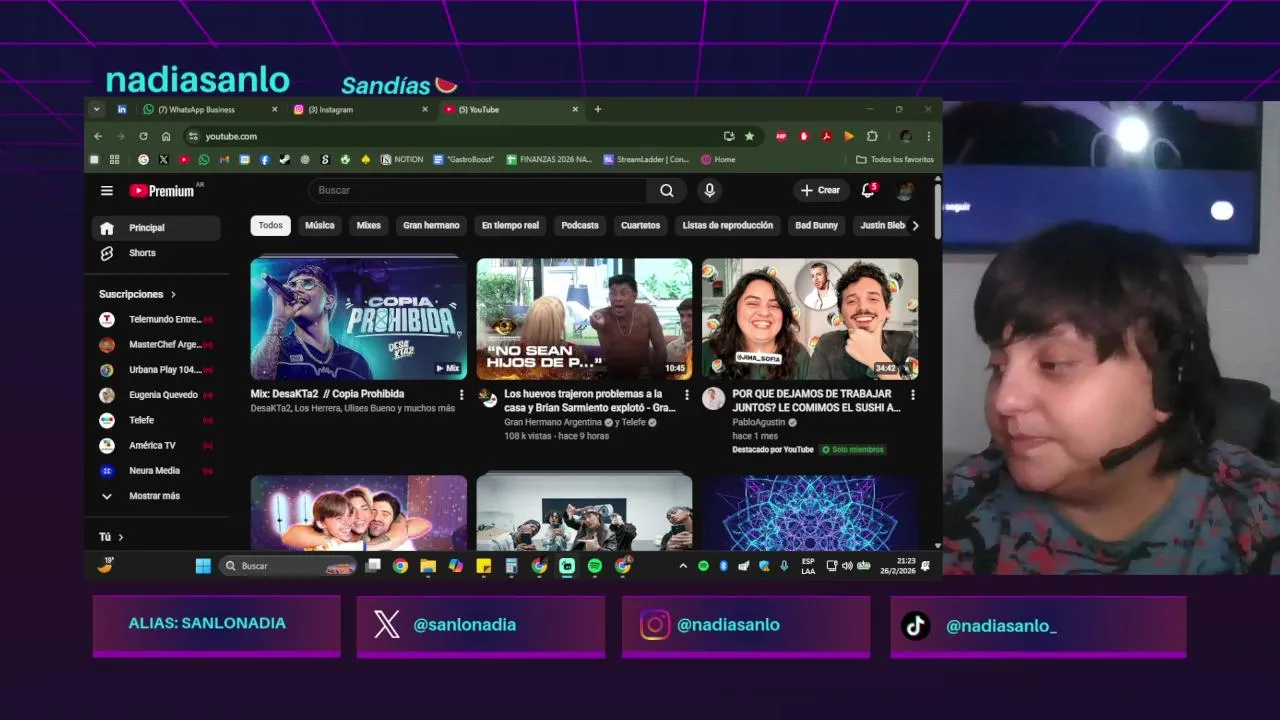Select the Mixes filter chip
1280x720 pixels.
click(369, 226)
